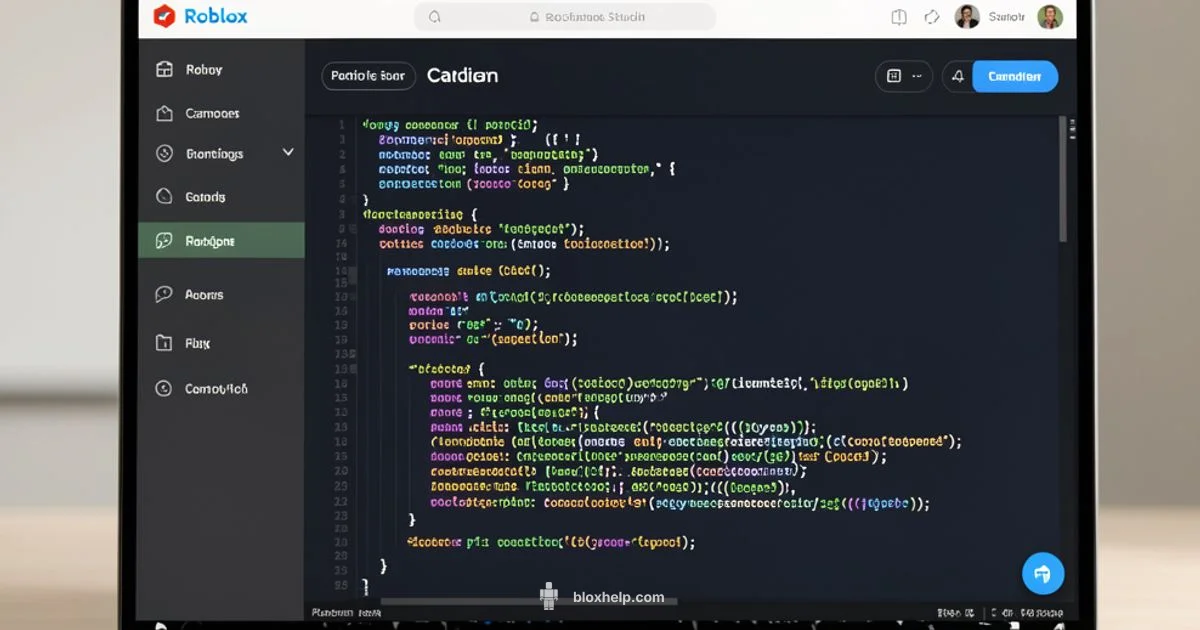Image resolution: width=1200 pixels, height=630 pixels.
Task: Click the Paciiole boor pill button
Action: 367,76
